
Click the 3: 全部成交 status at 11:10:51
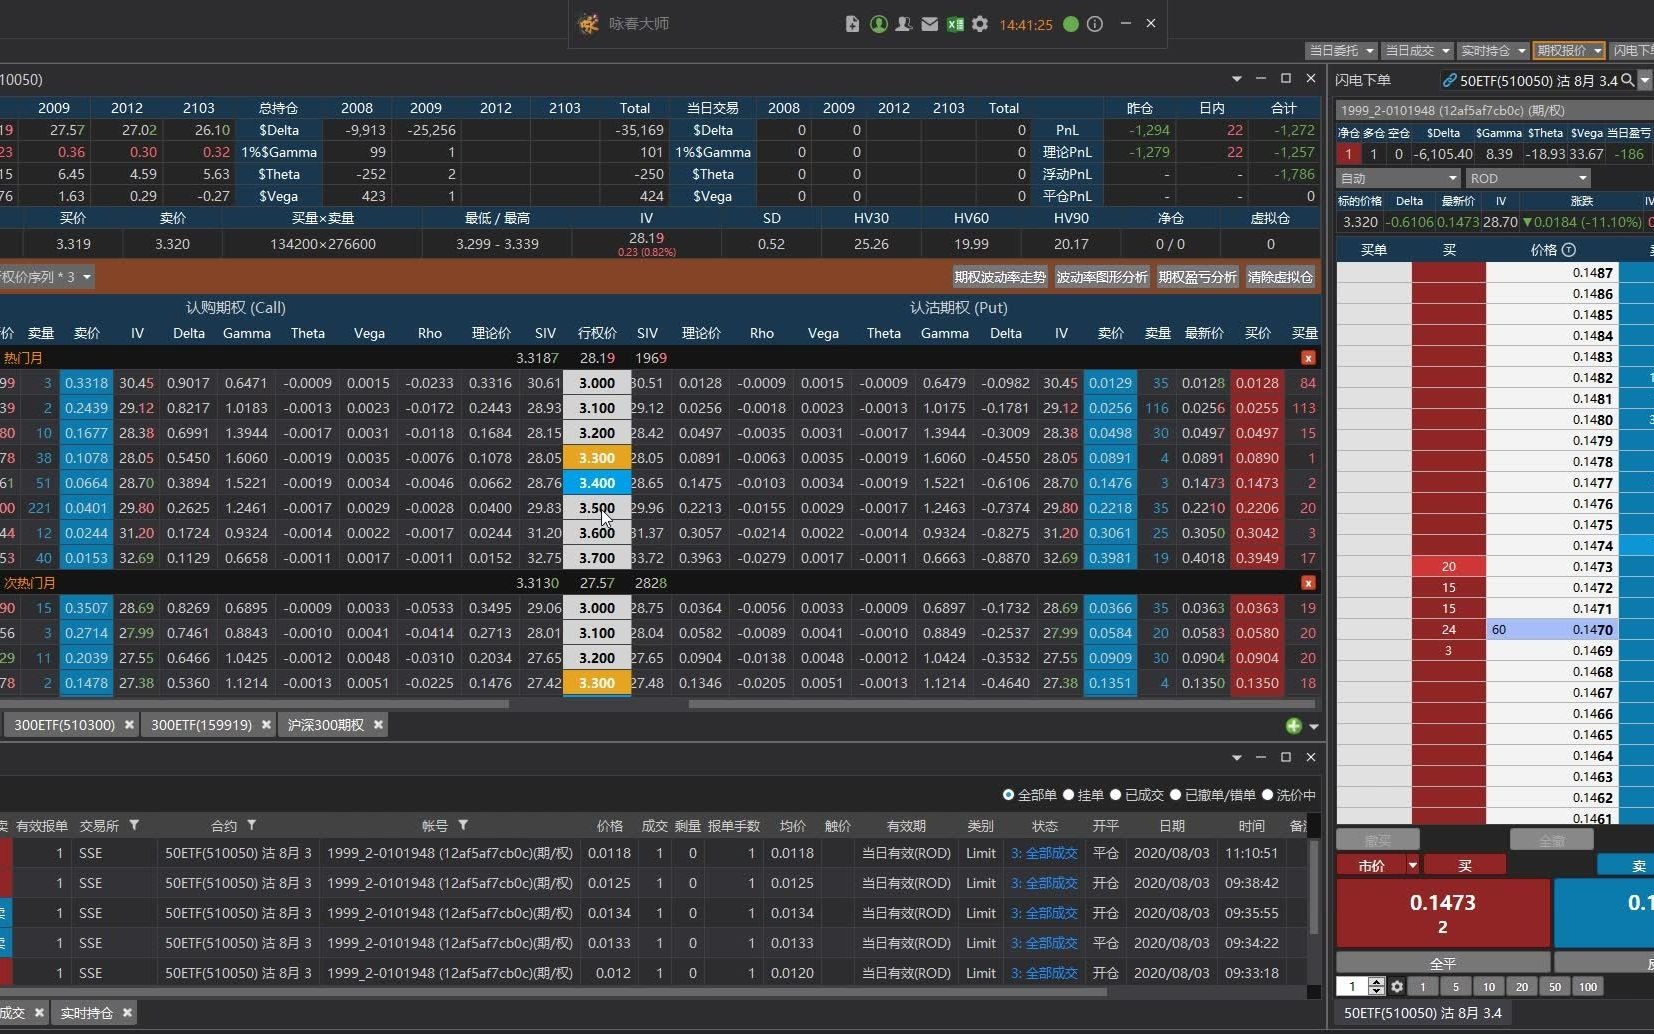pos(1044,853)
